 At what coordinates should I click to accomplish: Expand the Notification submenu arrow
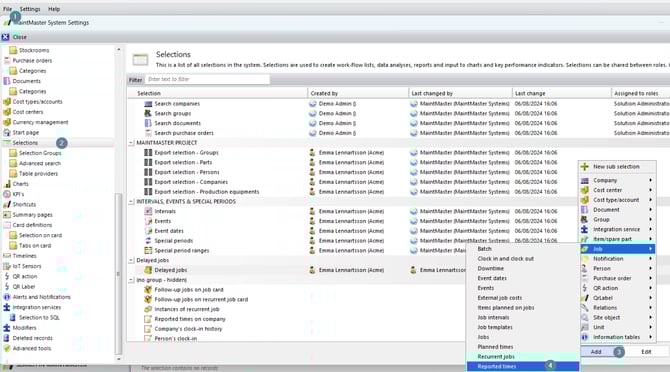pos(651,259)
